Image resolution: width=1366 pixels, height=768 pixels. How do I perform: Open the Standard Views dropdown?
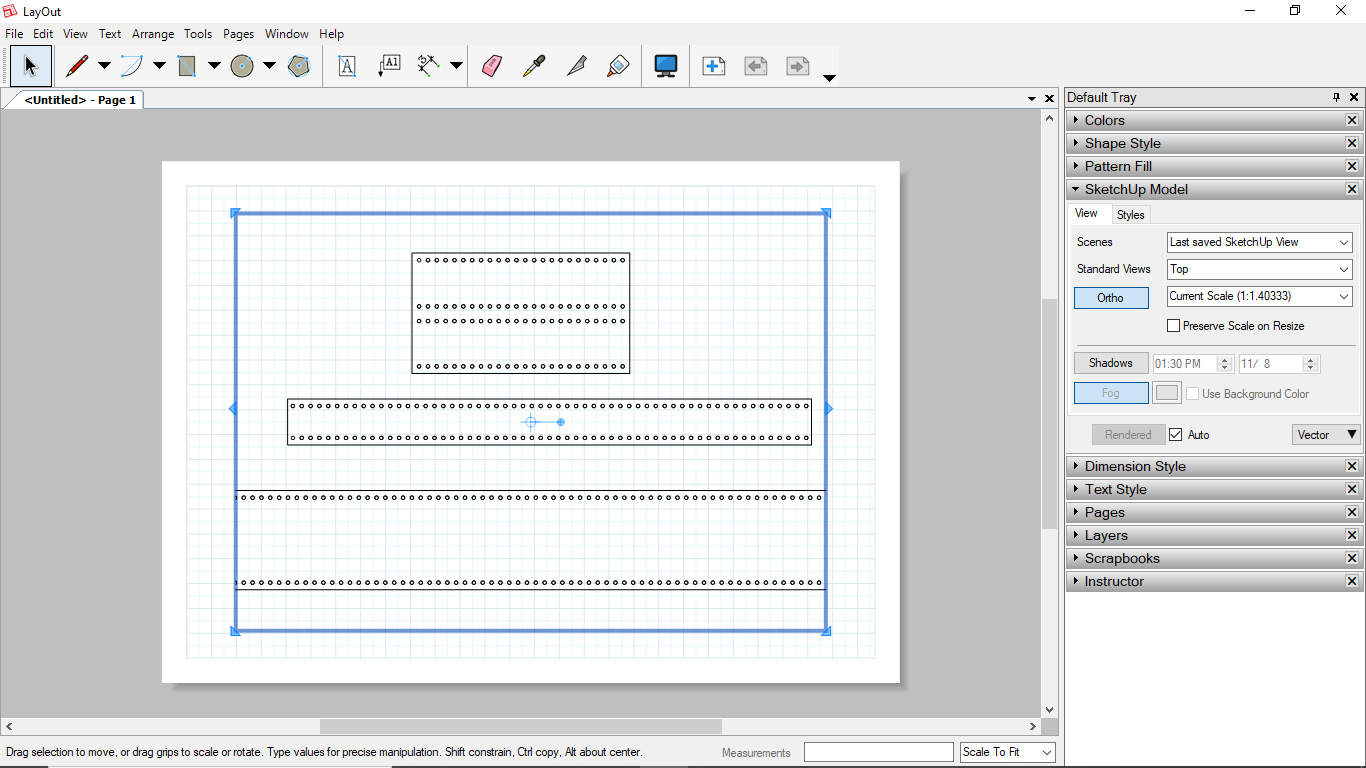(1259, 269)
